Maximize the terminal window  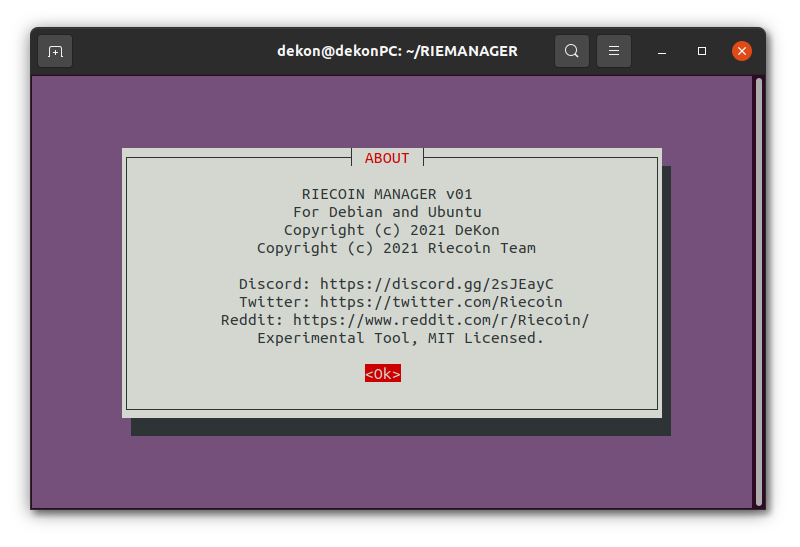pyautogui.click(x=702, y=51)
